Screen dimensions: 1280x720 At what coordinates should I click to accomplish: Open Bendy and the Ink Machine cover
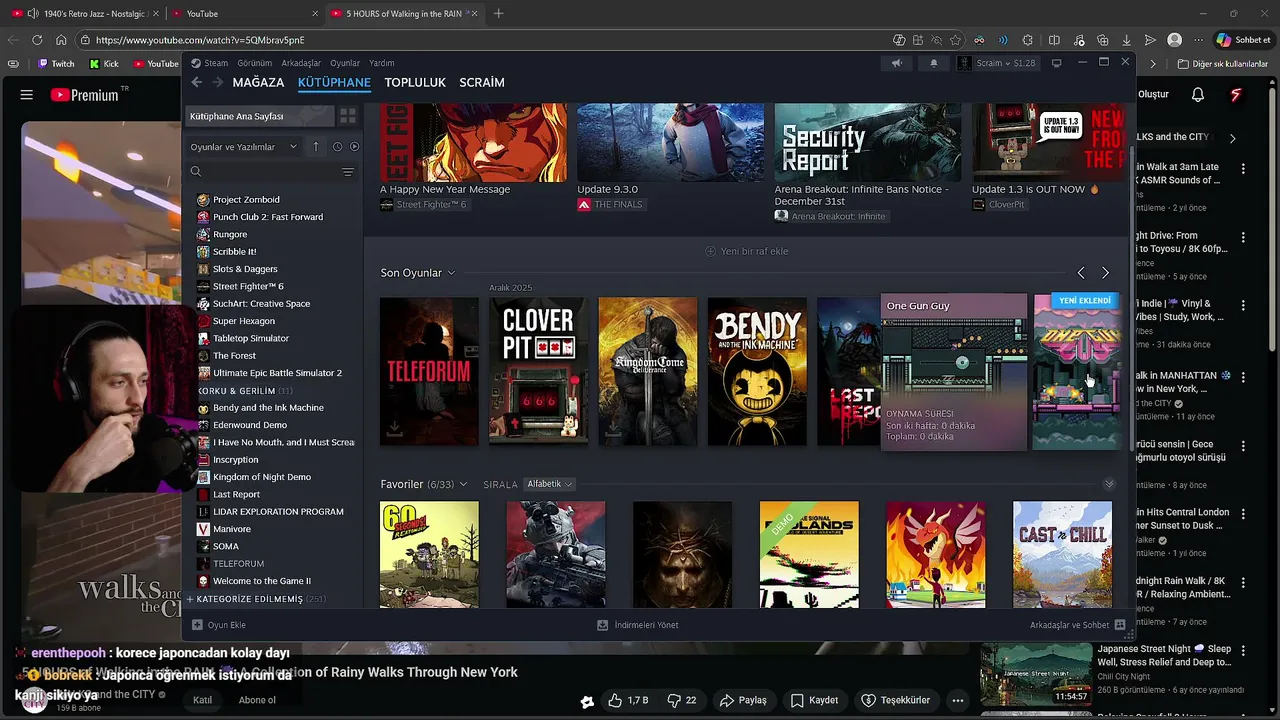tap(757, 371)
